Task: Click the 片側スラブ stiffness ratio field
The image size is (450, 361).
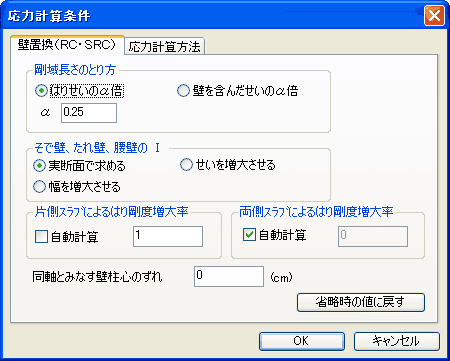Action: coord(168,236)
